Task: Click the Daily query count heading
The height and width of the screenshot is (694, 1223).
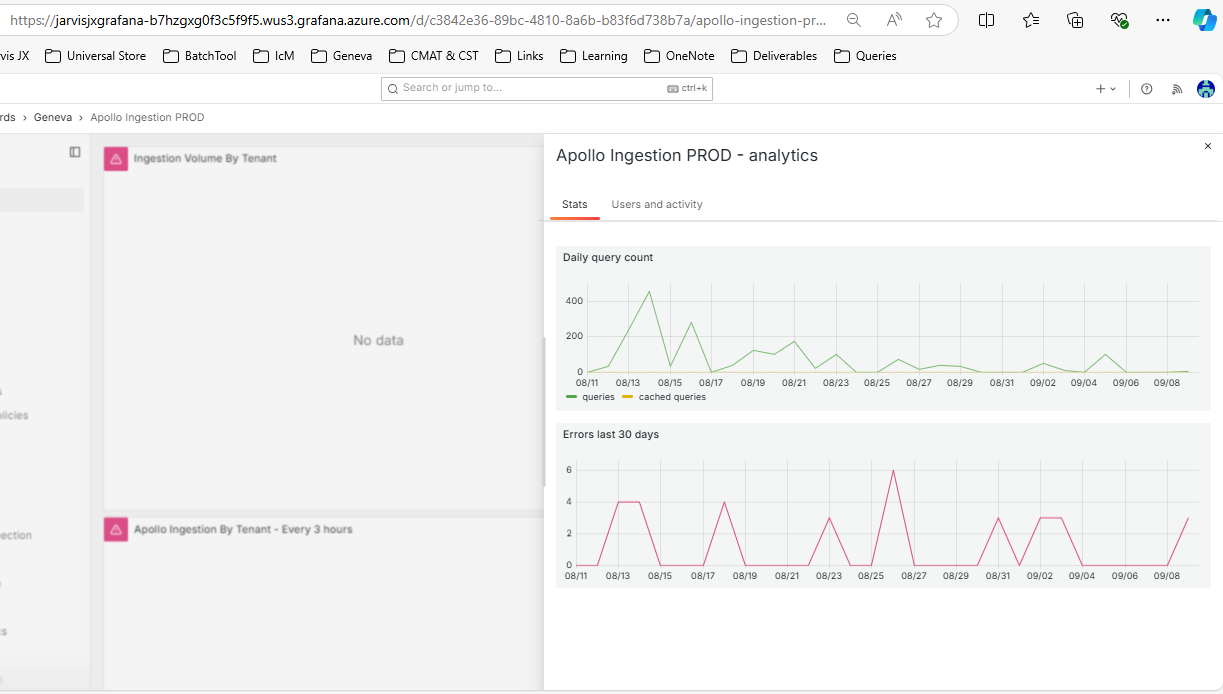Action: coord(608,257)
